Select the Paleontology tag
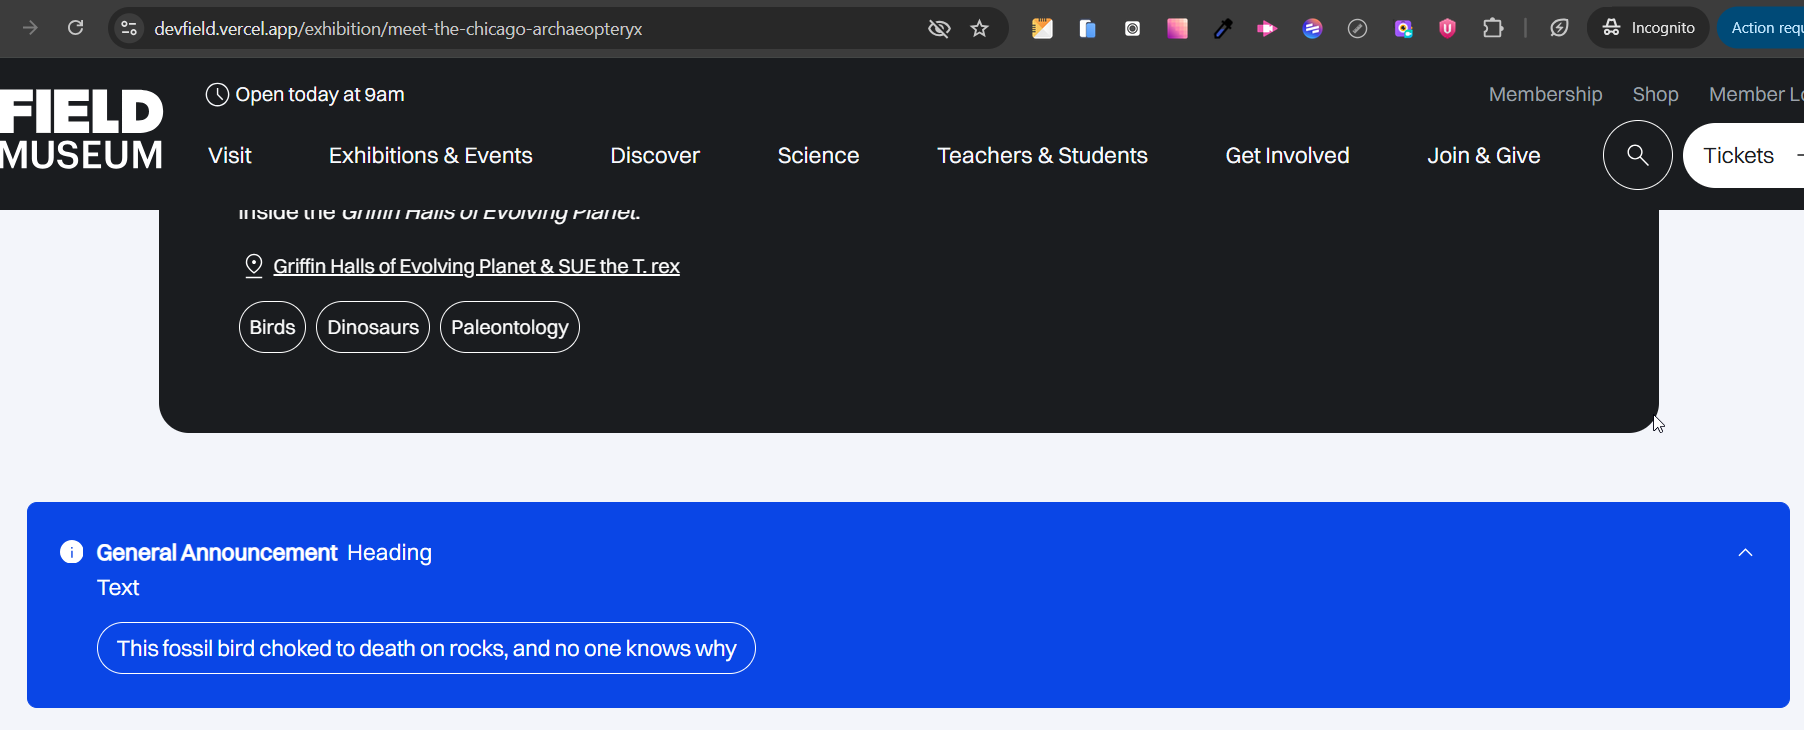Viewport: 1804px width, 730px height. click(x=510, y=327)
